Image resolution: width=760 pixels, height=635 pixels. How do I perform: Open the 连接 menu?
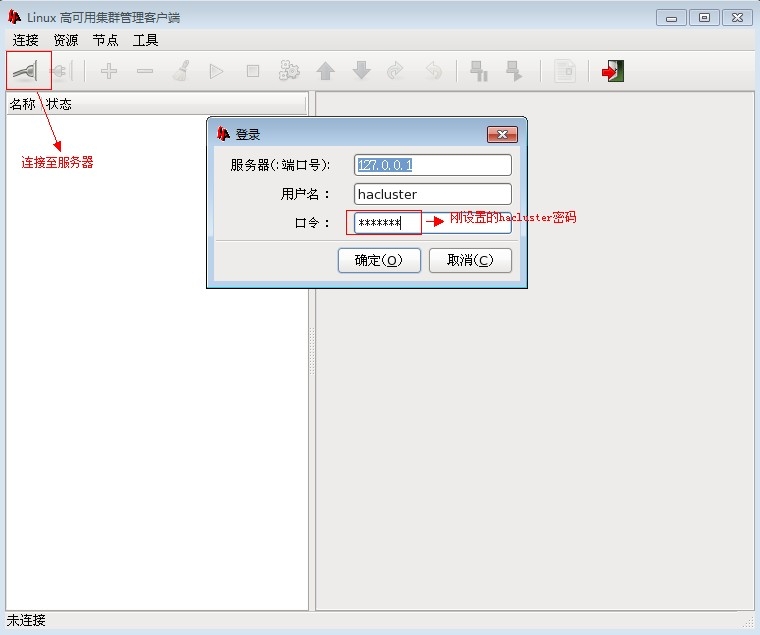25,40
